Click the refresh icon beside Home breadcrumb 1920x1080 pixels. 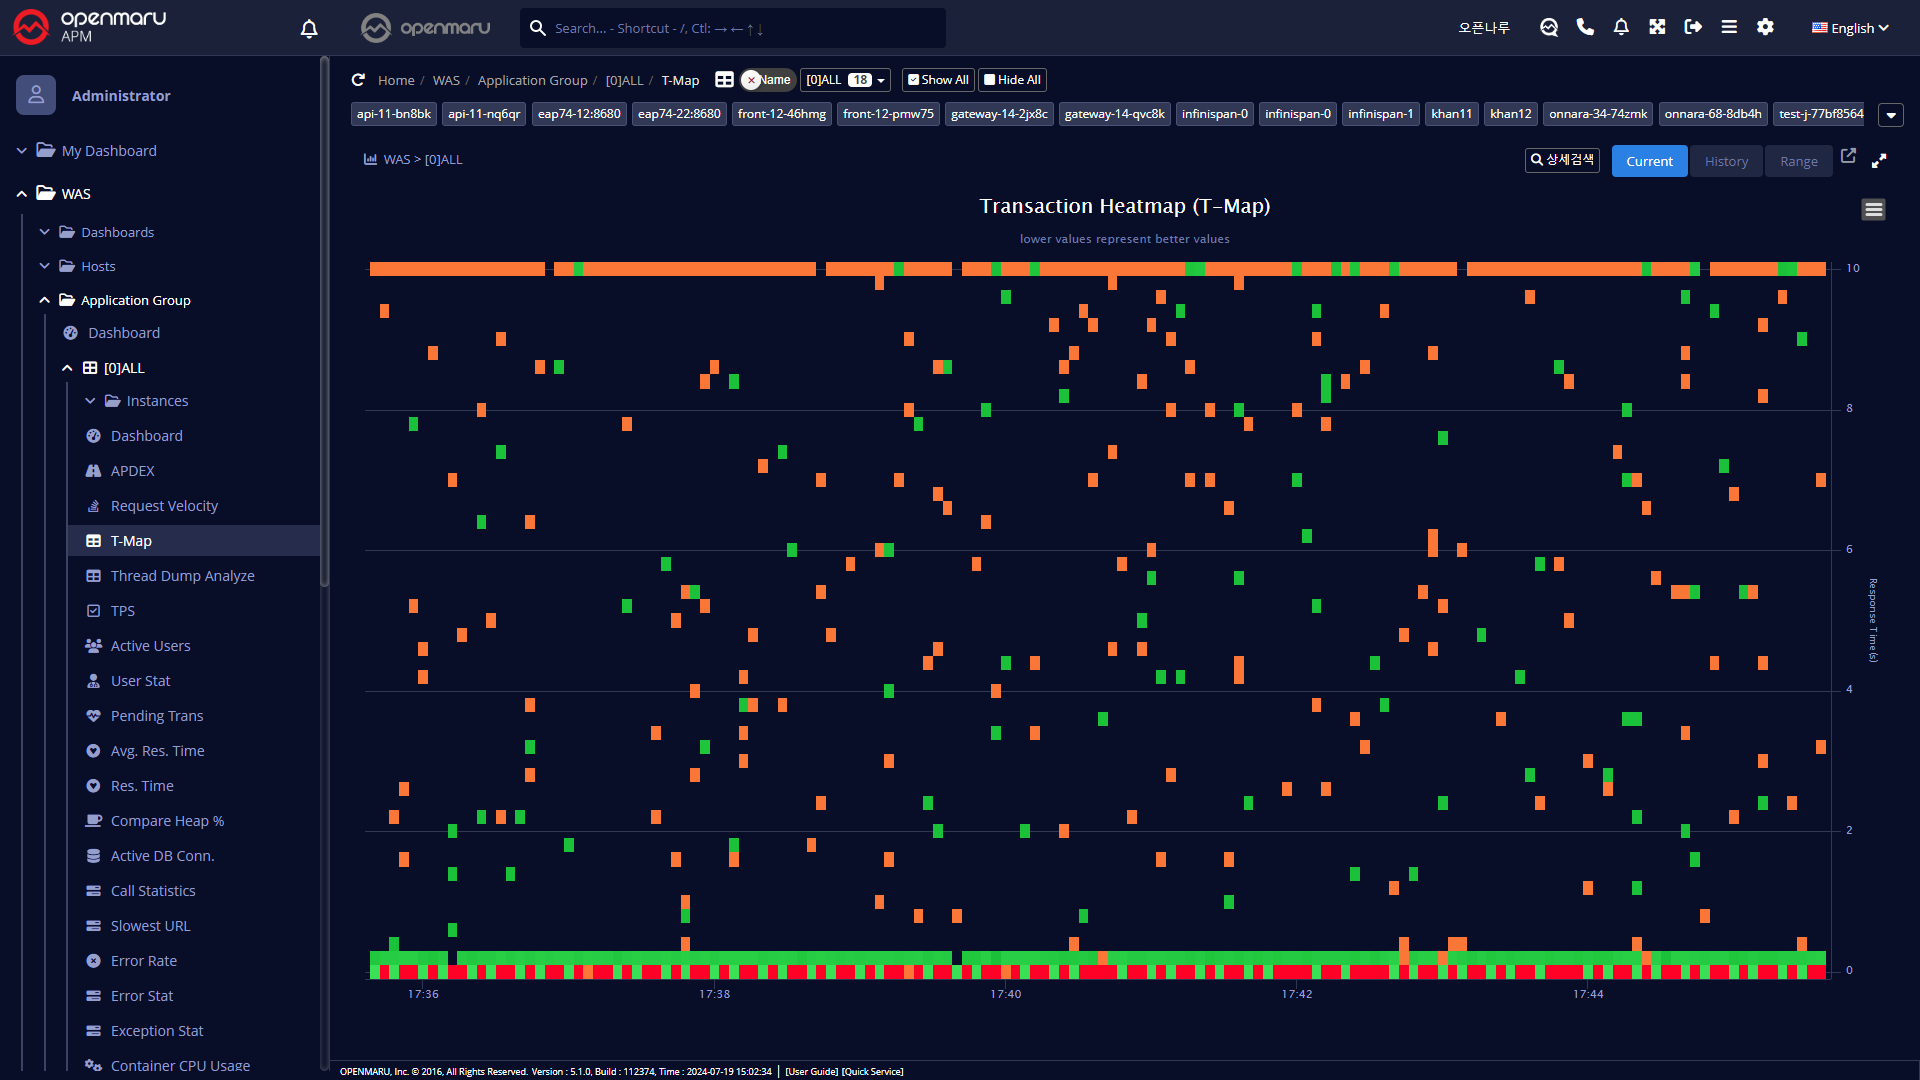coord(358,80)
